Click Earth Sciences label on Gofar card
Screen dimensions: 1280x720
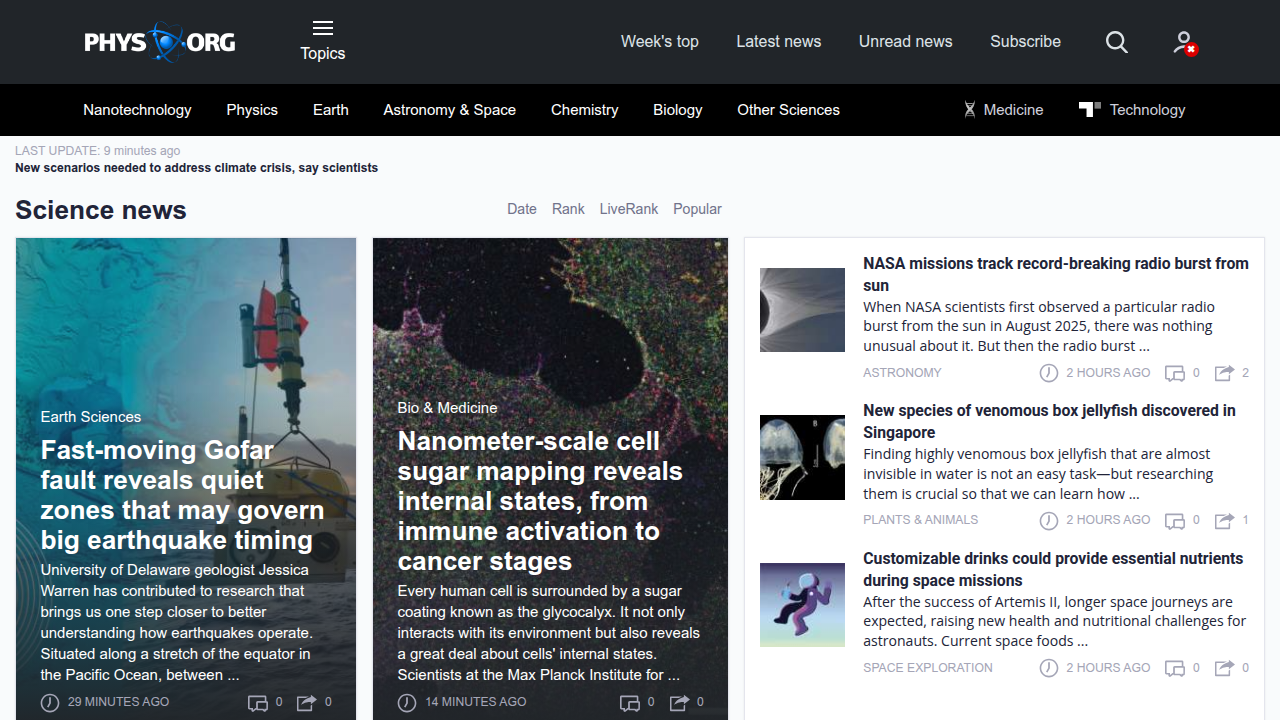click(91, 417)
